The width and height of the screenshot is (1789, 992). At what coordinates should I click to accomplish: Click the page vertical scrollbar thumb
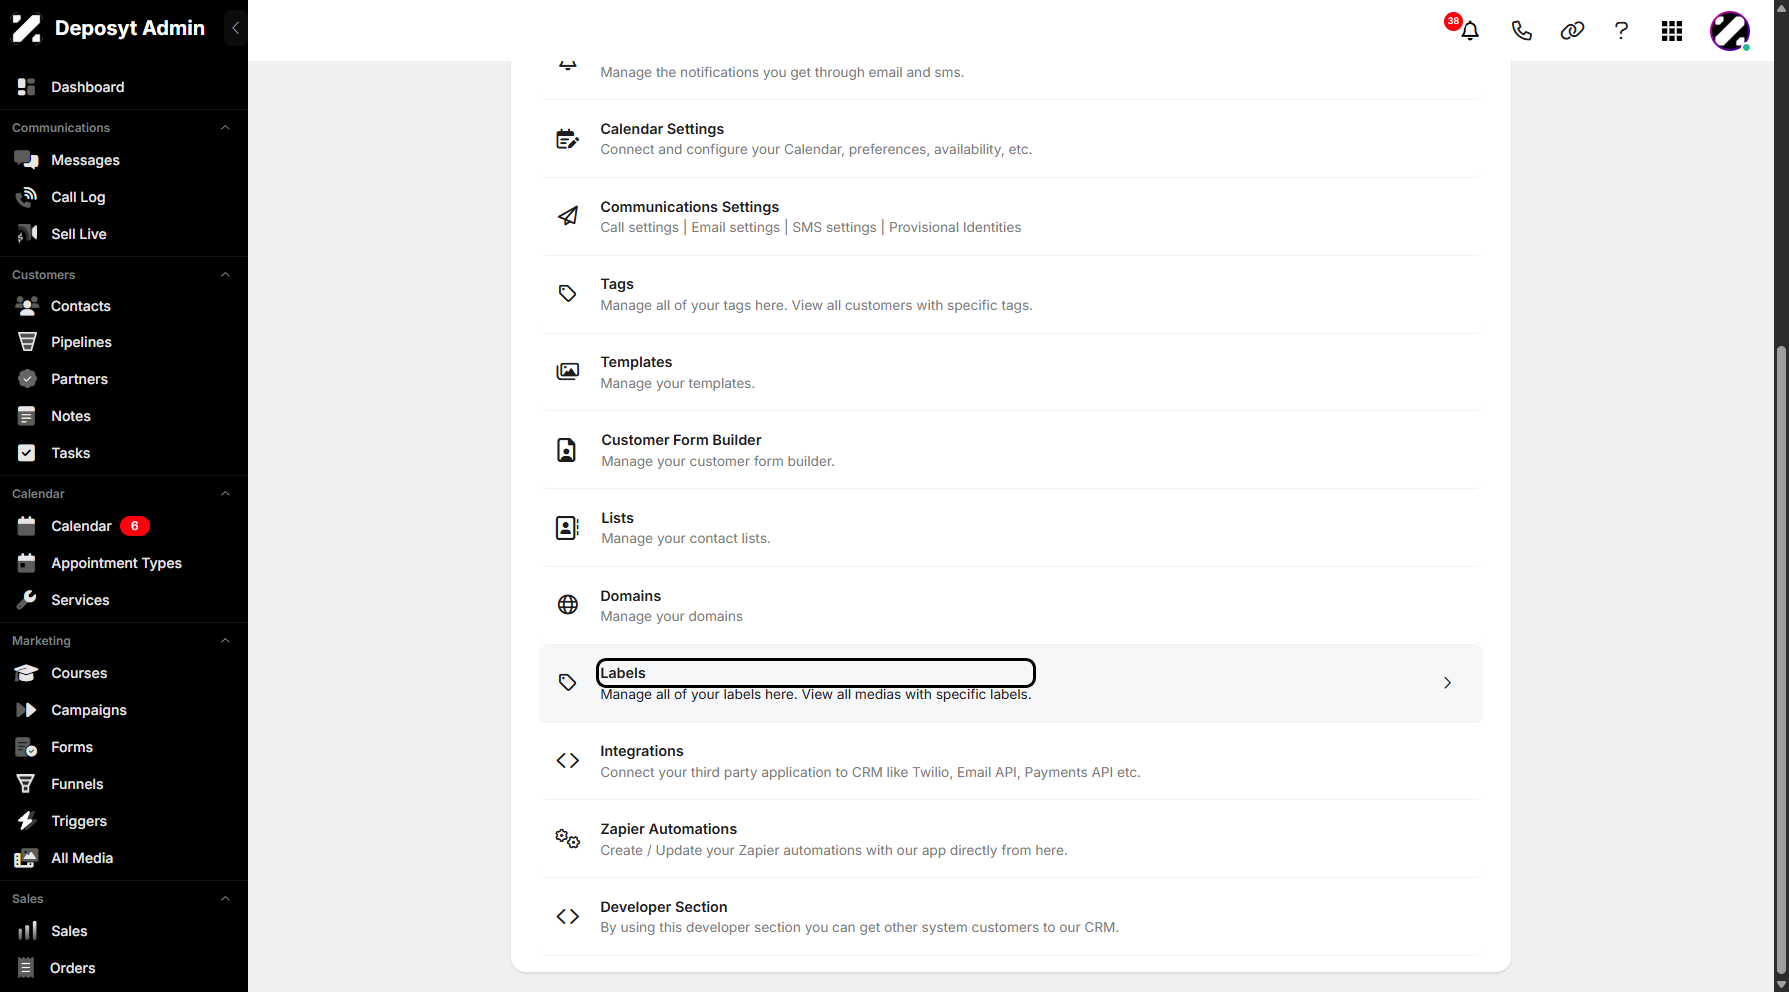click(1781, 658)
